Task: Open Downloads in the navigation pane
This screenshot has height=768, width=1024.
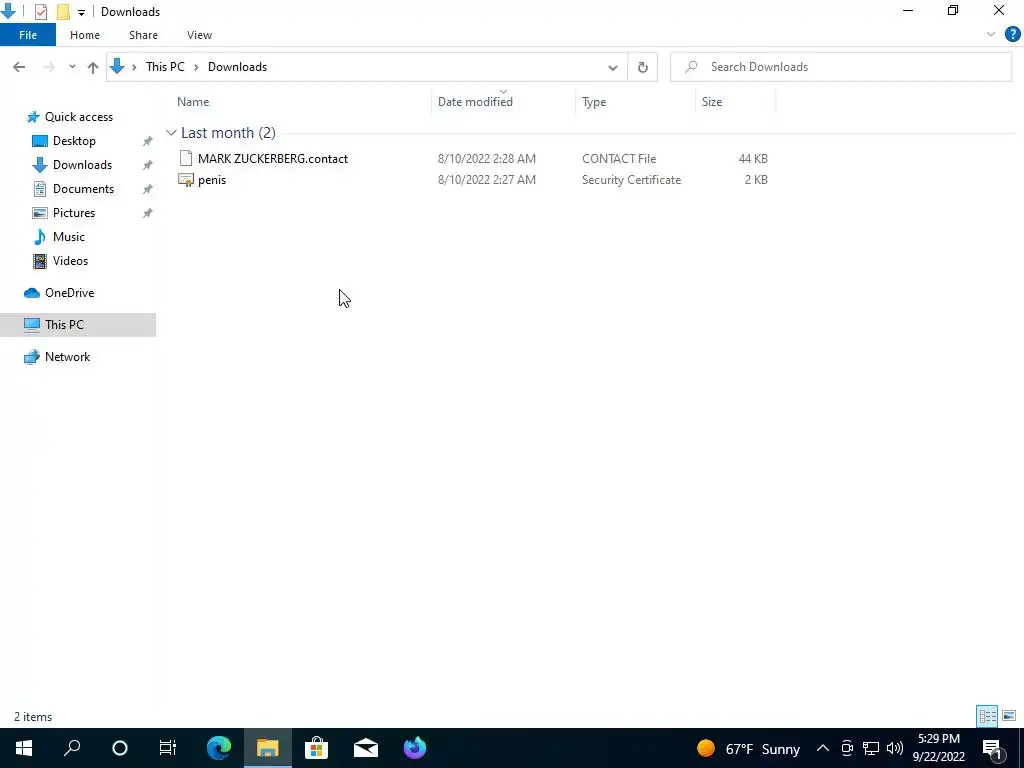Action: pyautogui.click(x=82, y=165)
